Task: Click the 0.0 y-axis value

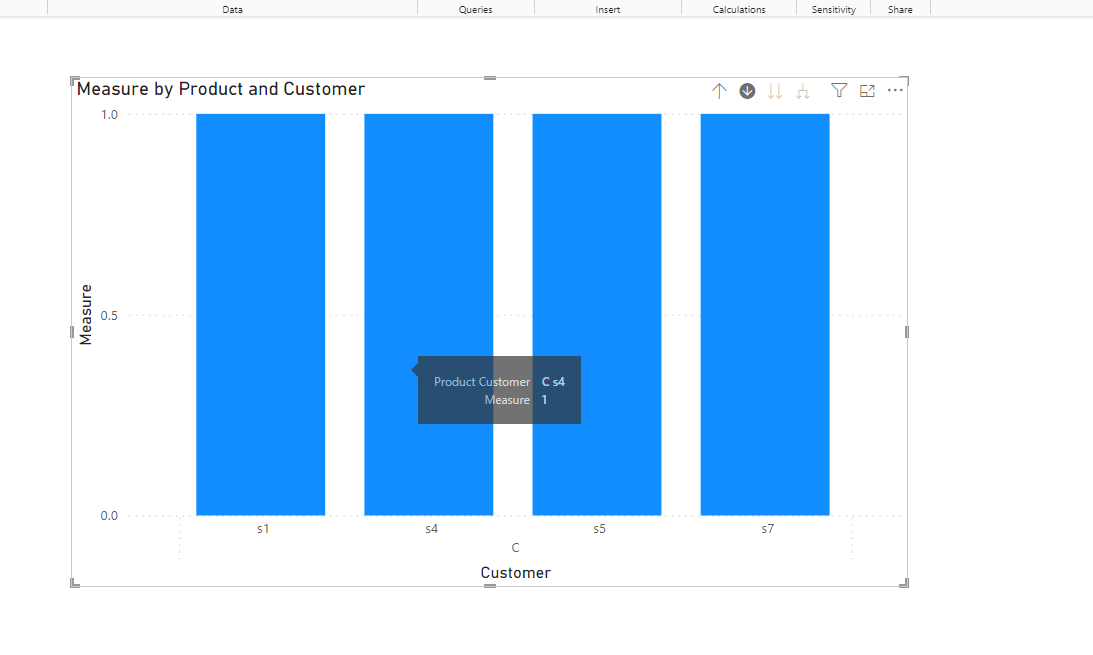Action: (109, 516)
